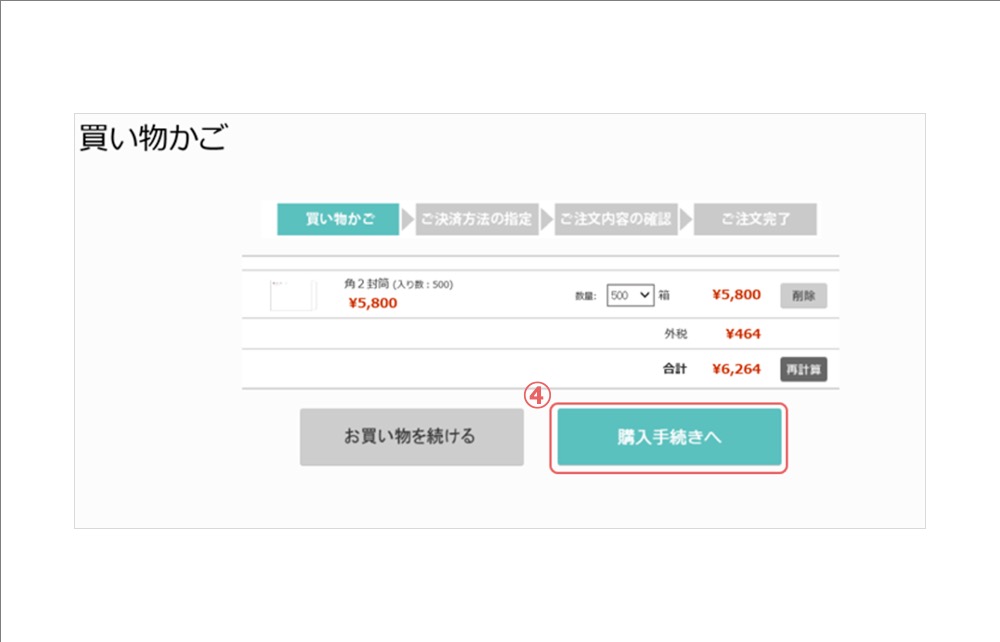The width and height of the screenshot is (1000, 642).
Task: Select the ご注文完了 step
Action: [x=755, y=219]
